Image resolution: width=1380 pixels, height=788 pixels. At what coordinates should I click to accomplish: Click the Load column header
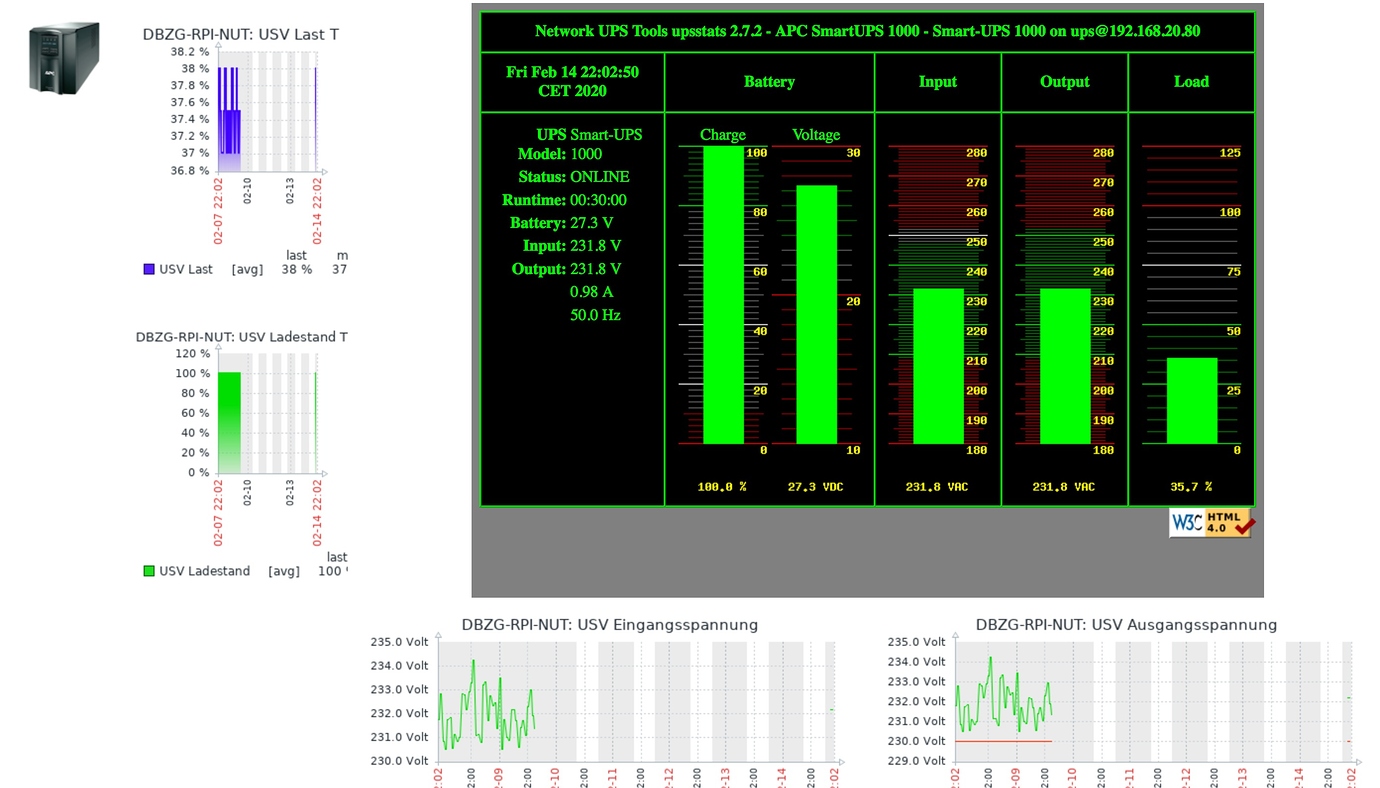coord(1191,81)
